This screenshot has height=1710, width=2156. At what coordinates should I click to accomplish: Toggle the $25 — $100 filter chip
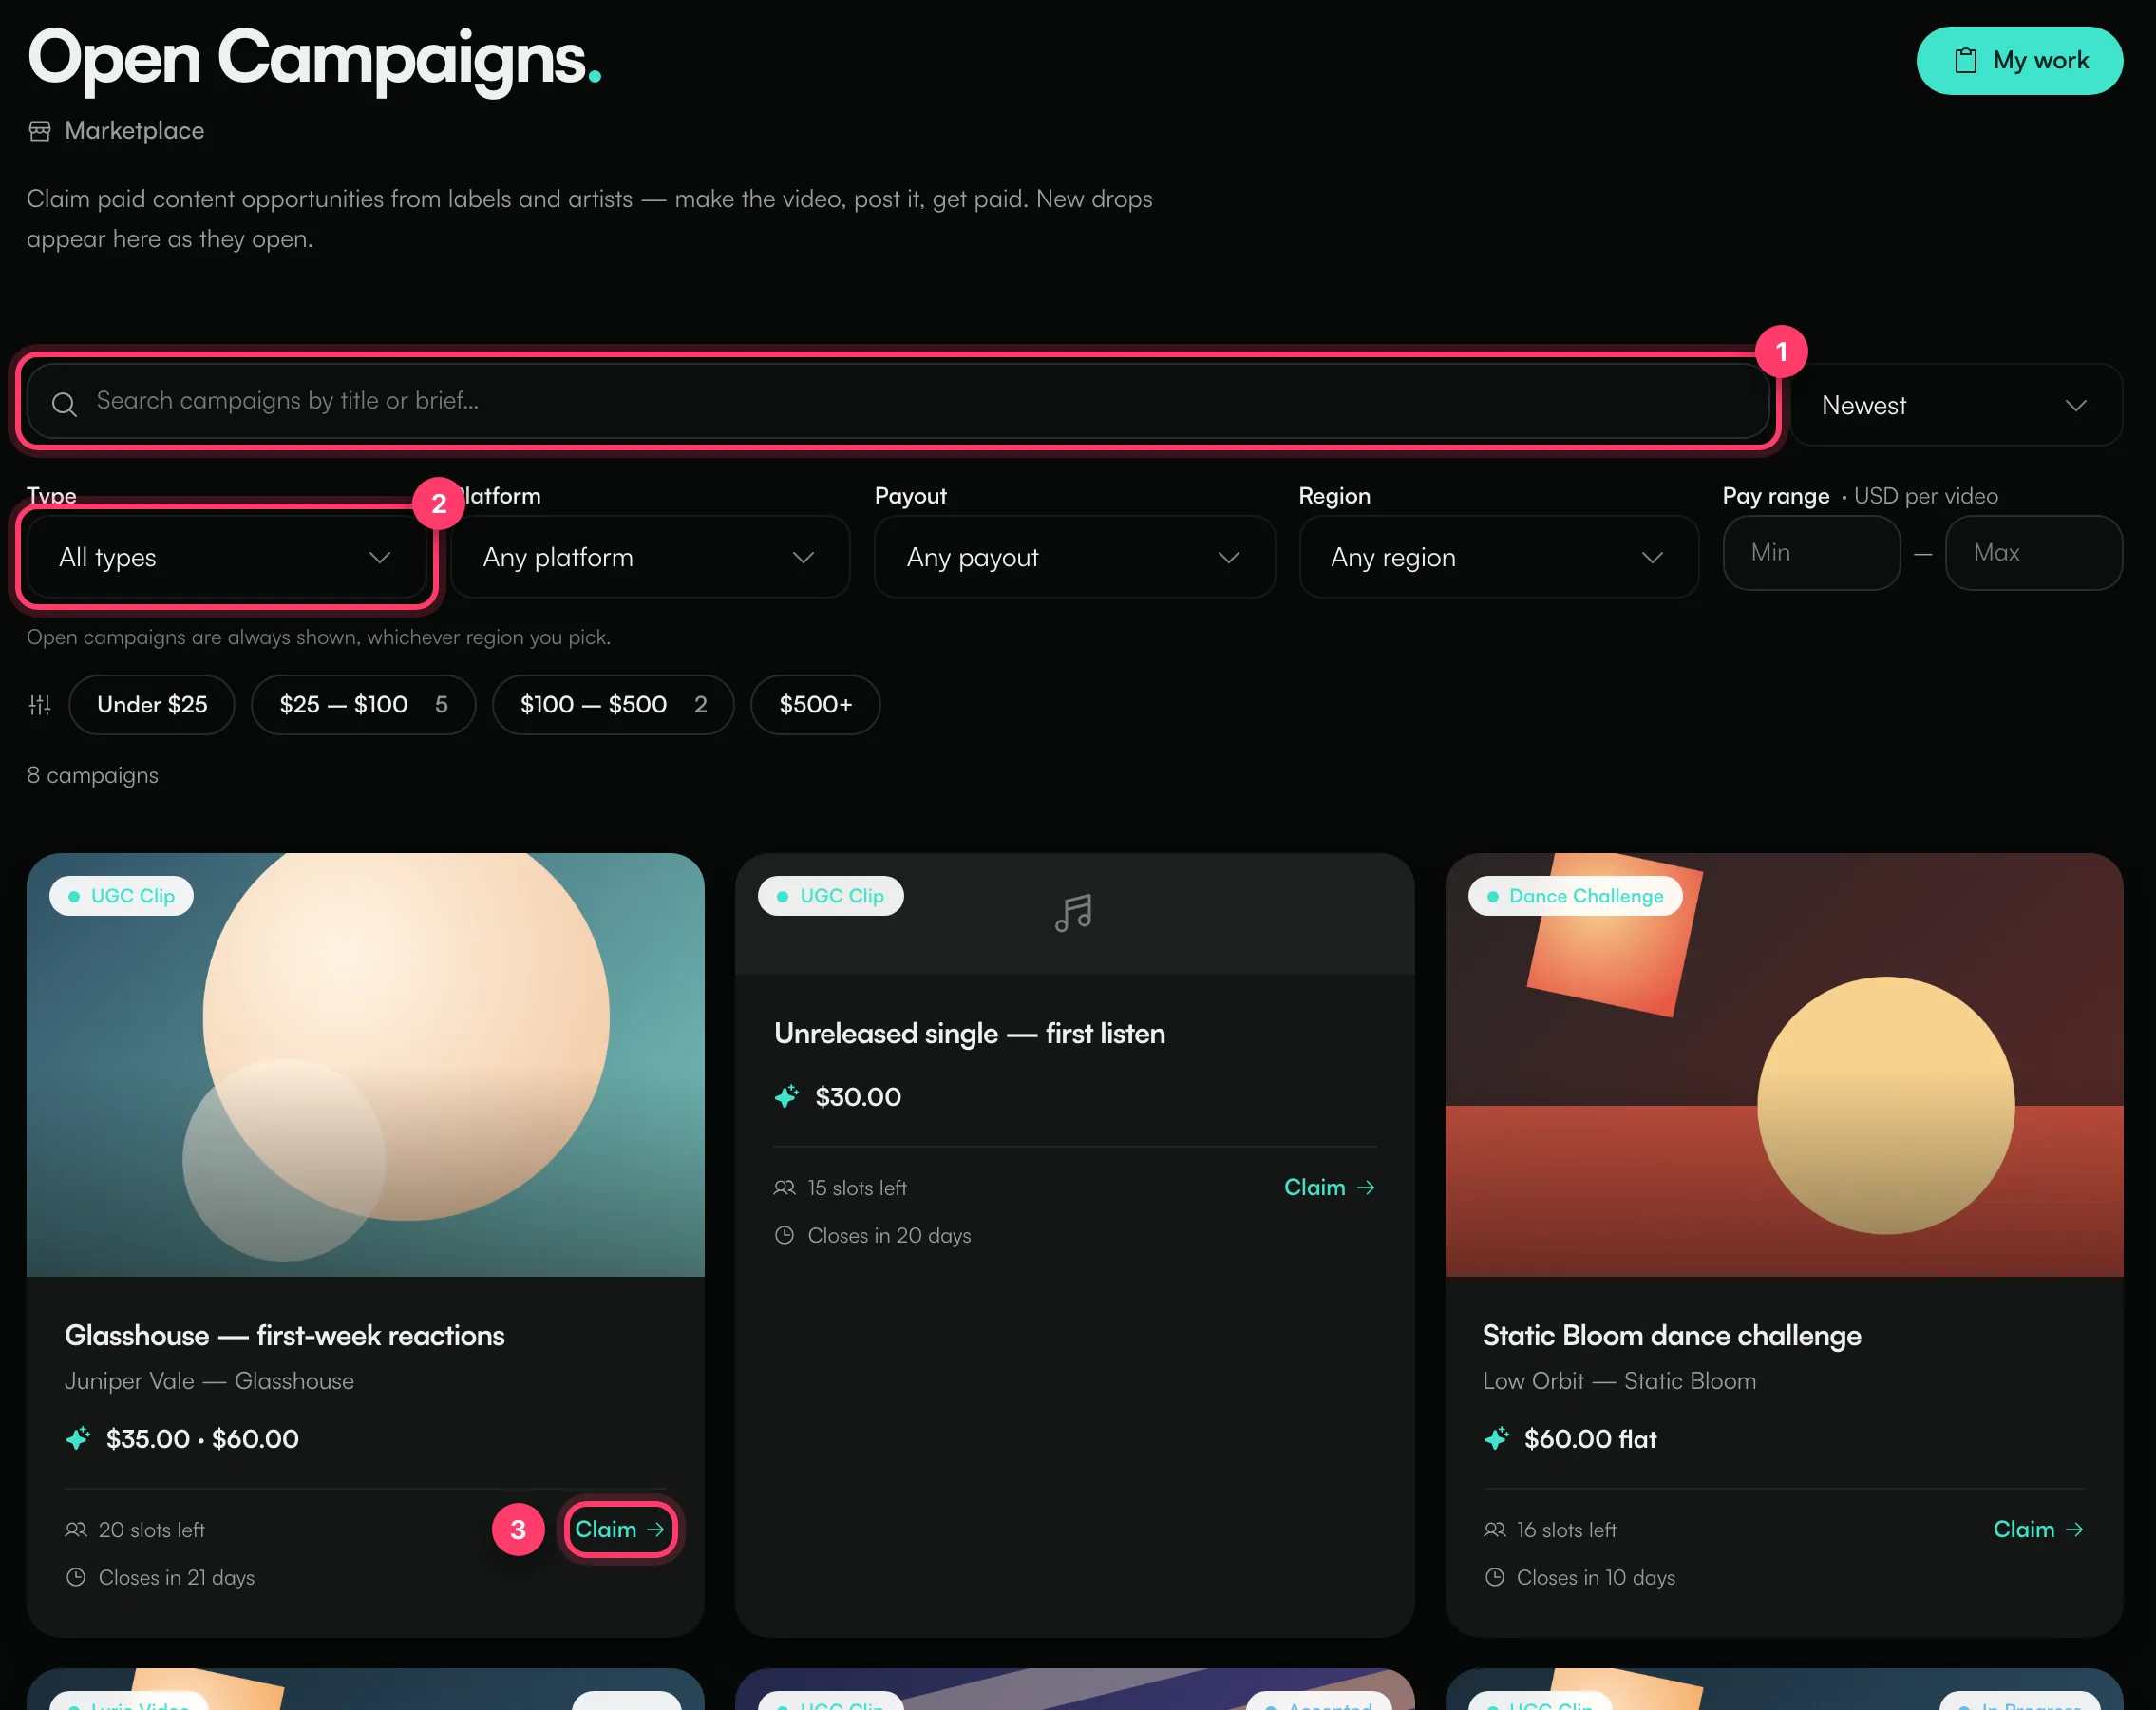pos(363,705)
